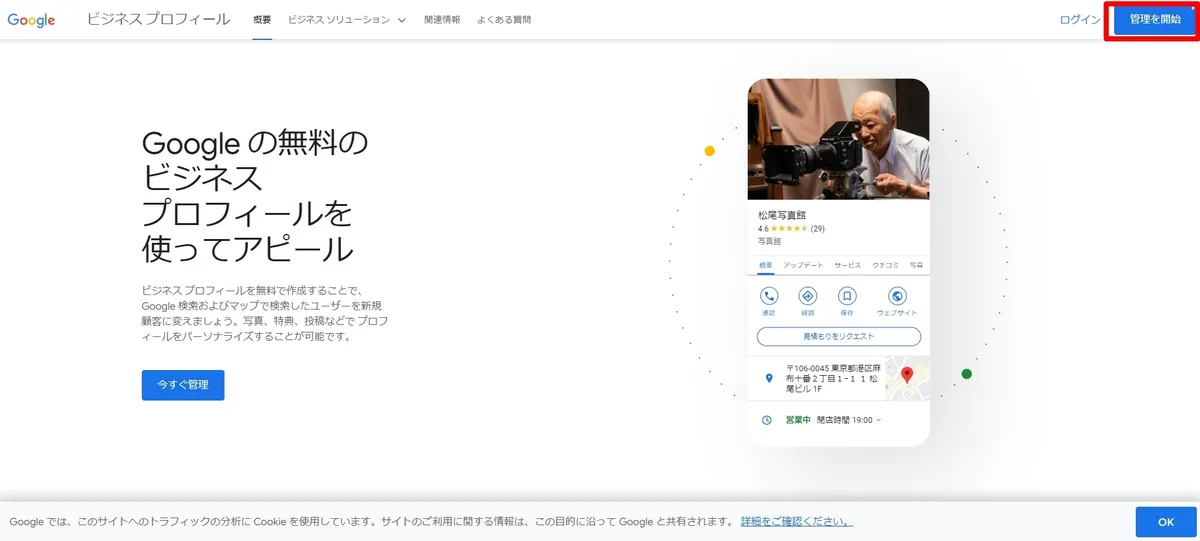Click the photographer photo in profile card
This screenshot has width=1200, height=541.
839,140
